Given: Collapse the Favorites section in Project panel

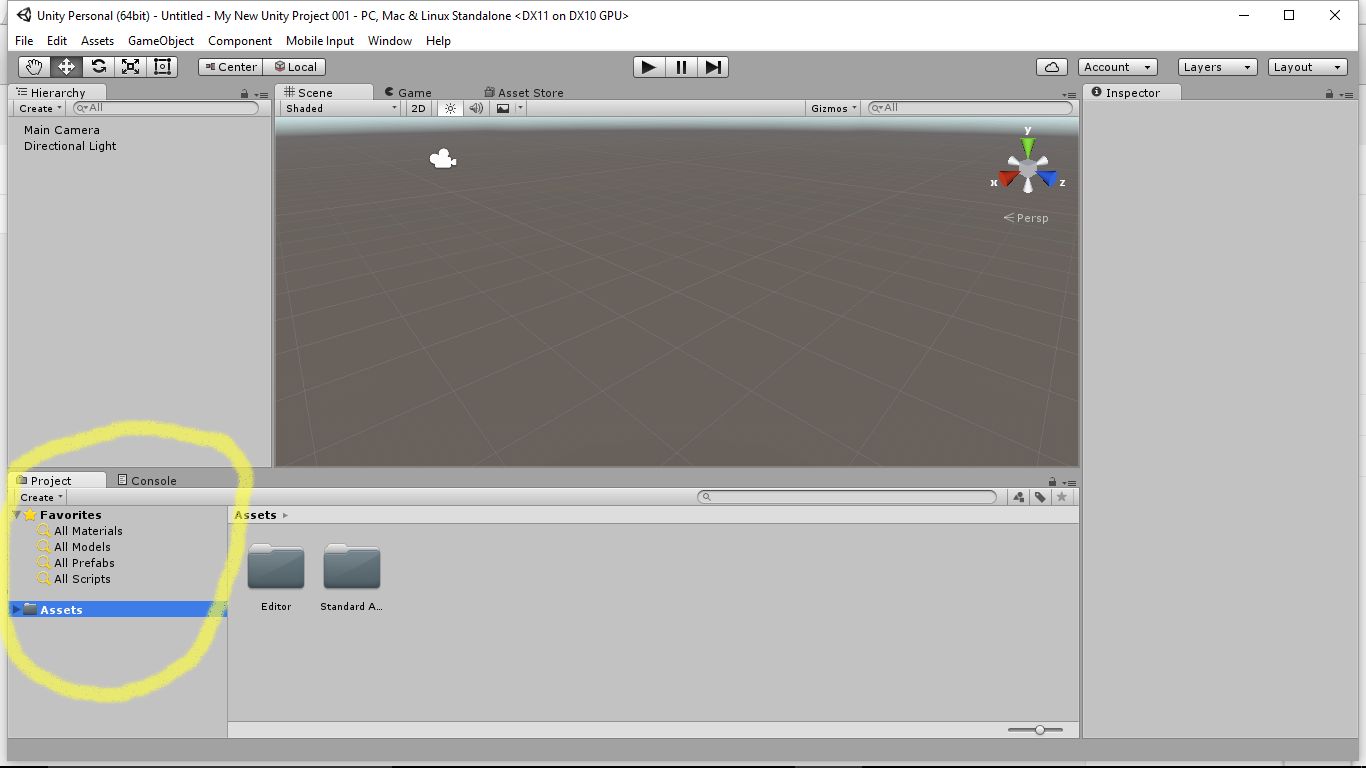Looking at the screenshot, I should point(16,514).
